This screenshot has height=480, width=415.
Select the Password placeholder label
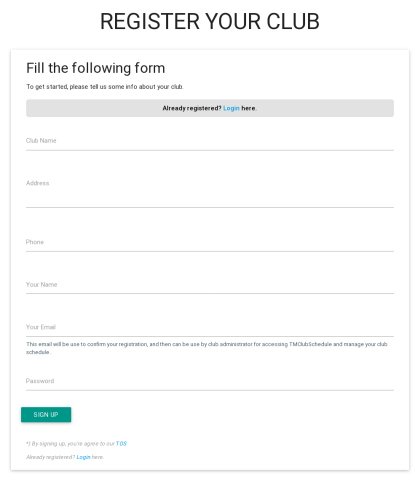(x=40, y=381)
